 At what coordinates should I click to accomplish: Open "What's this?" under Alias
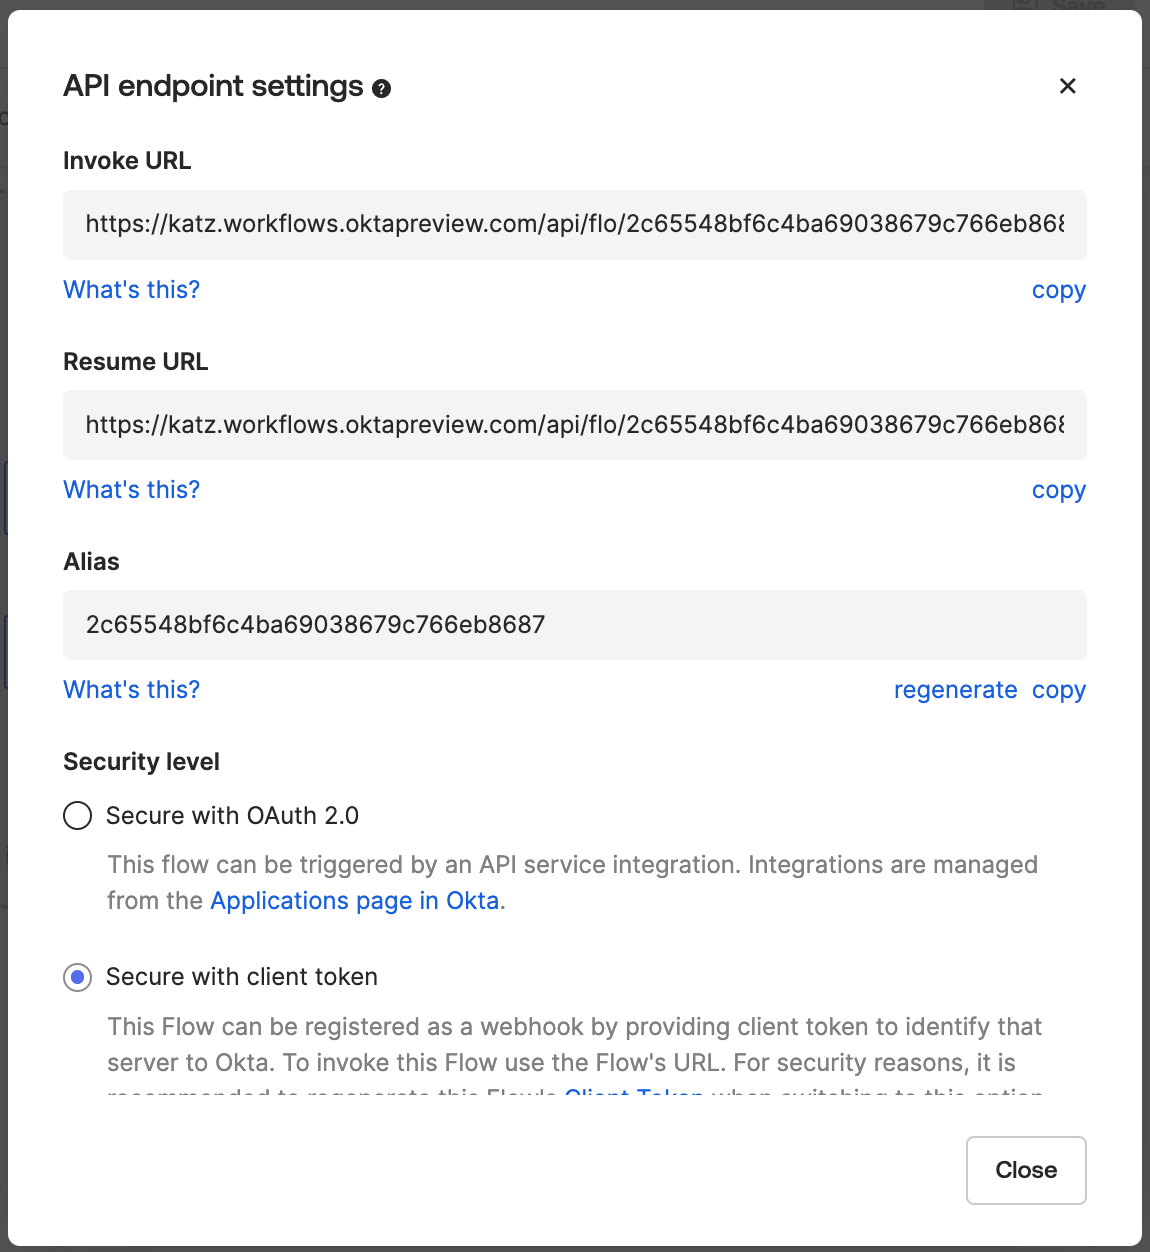coord(132,690)
